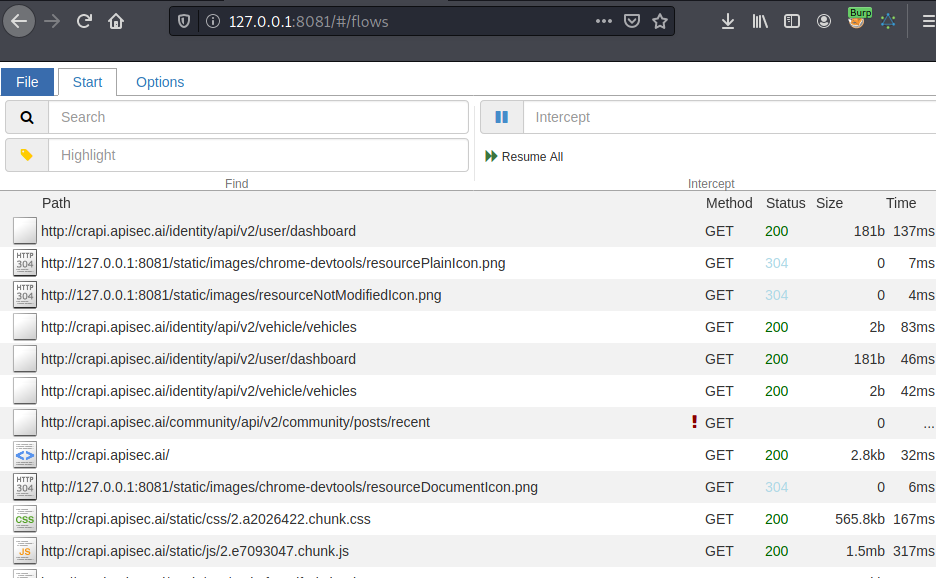Focus the Search filter input field
The image size is (936, 578).
(x=258, y=117)
